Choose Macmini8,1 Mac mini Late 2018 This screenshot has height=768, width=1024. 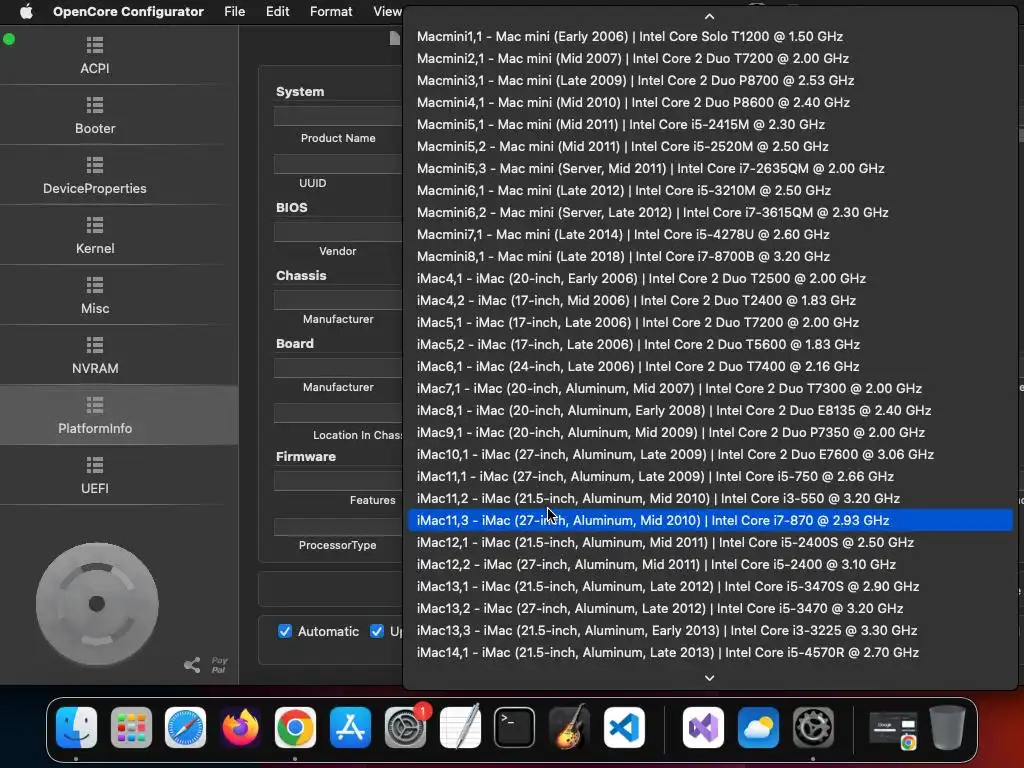(x=710, y=257)
